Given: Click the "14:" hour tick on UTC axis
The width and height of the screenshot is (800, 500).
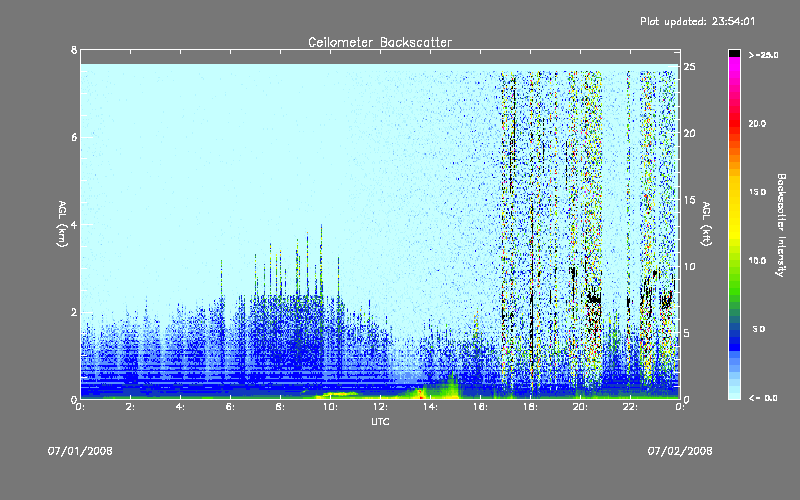Looking at the screenshot, I should 430,407.
